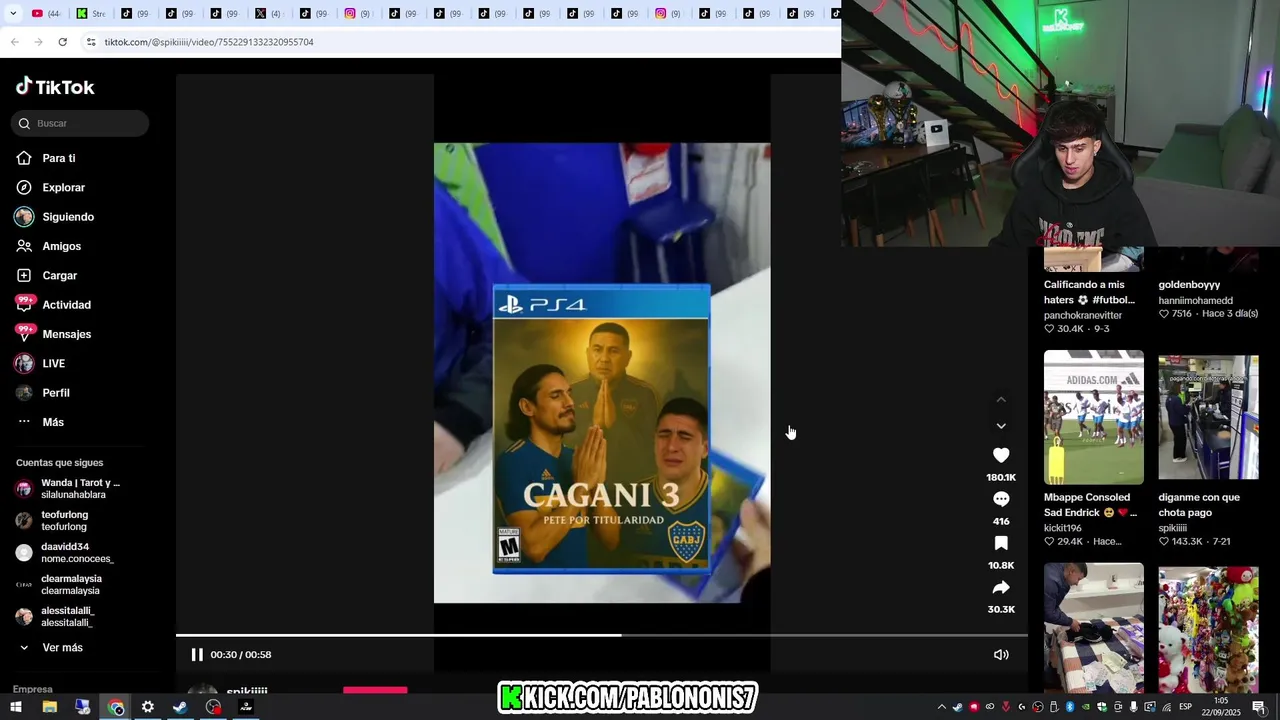Viewport: 1280px width, 720px height.
Task: Open creator panchokranevitter profile
Action: pos(1083,315)
